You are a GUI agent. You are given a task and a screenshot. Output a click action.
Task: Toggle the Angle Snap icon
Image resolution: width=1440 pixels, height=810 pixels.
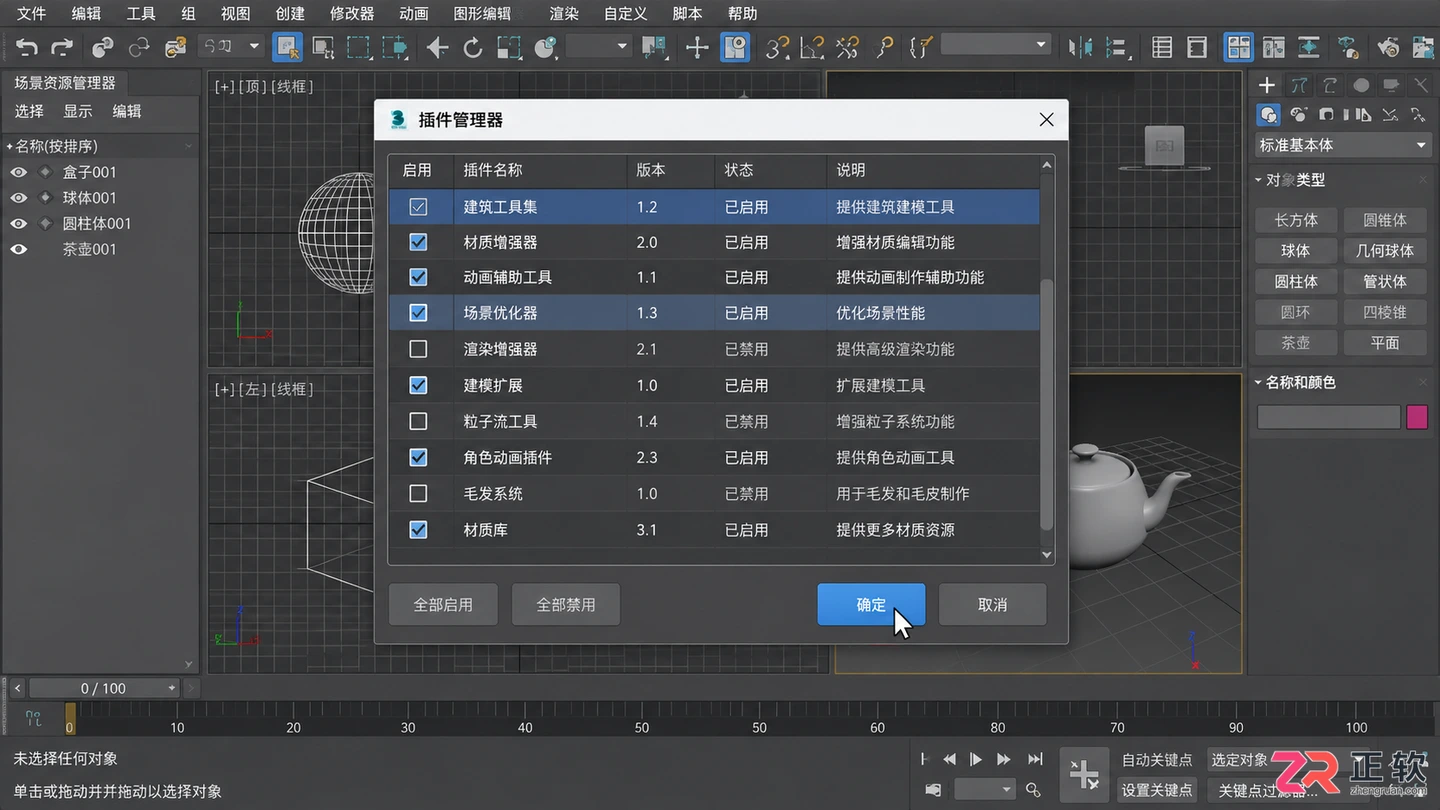click(812, 47)
